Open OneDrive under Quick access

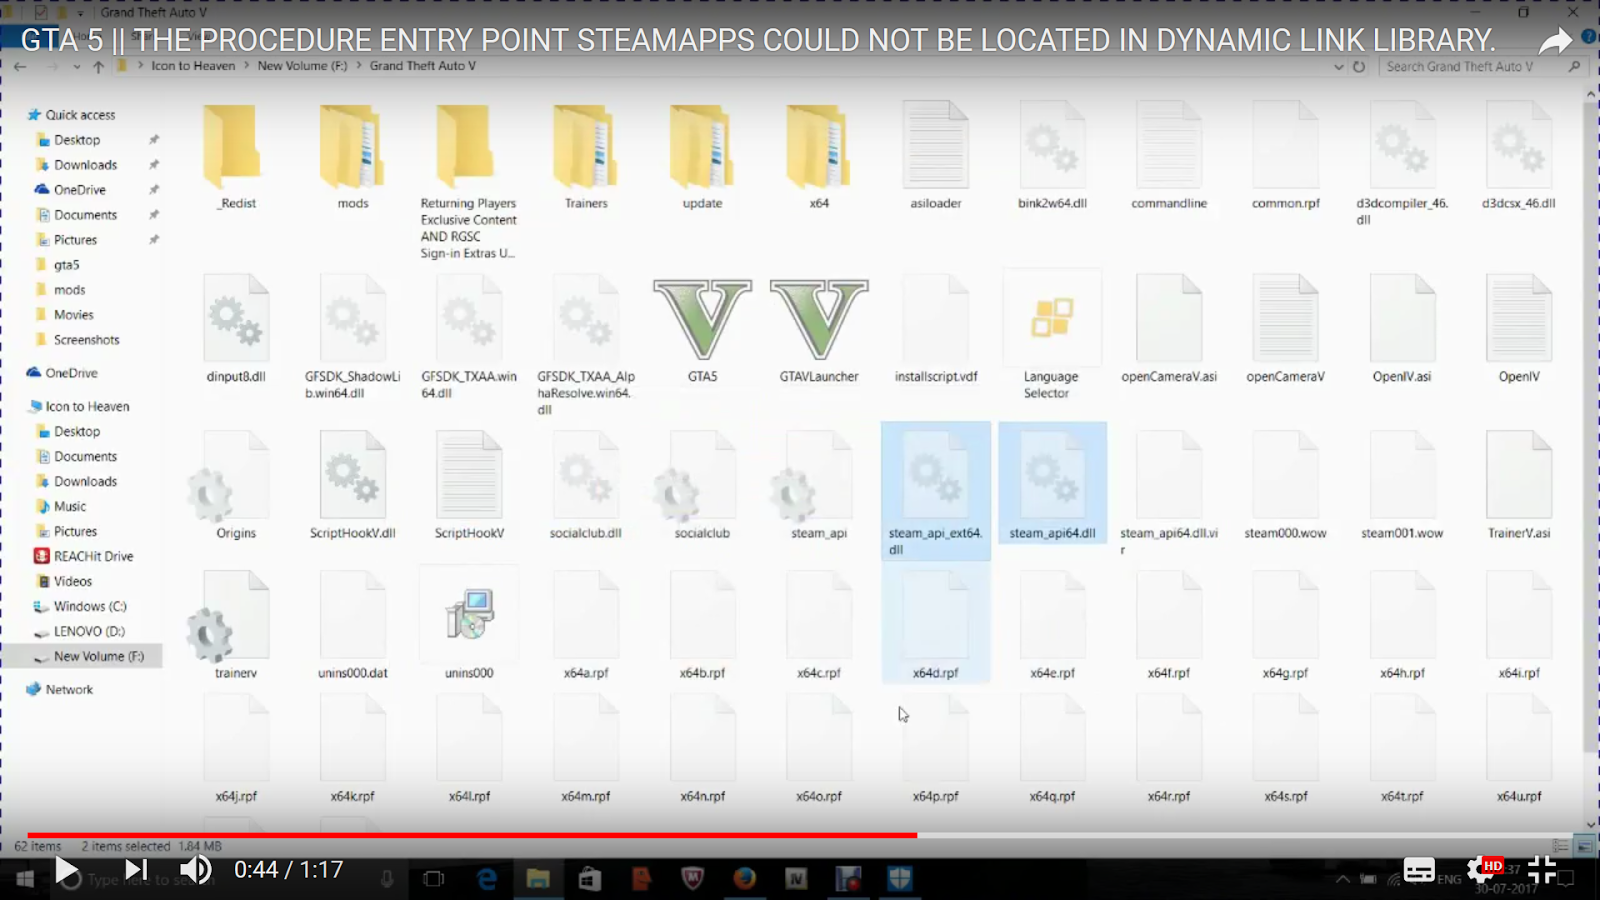point(79,190)
